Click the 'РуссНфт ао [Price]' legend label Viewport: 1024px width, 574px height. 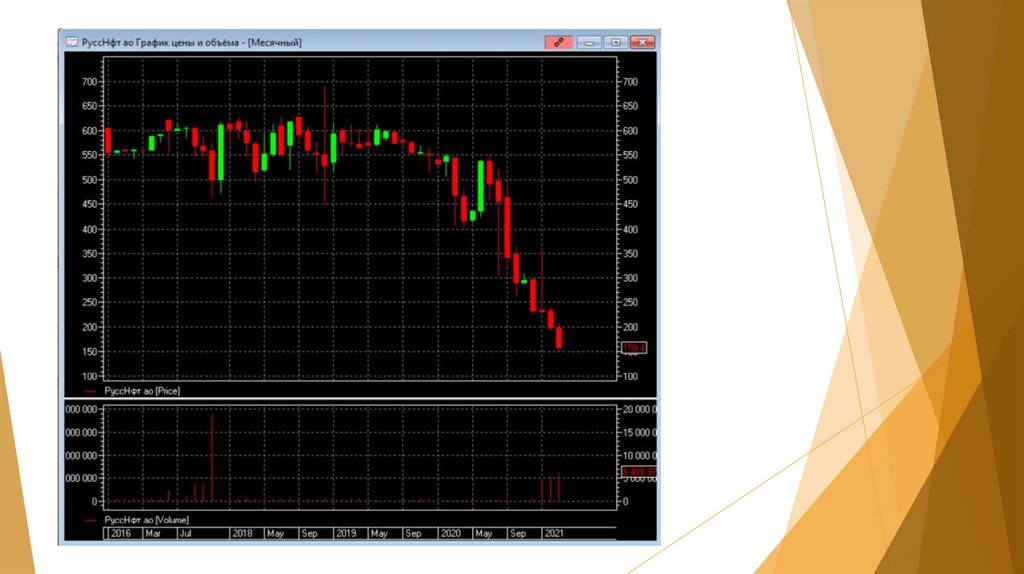[142, 391]
